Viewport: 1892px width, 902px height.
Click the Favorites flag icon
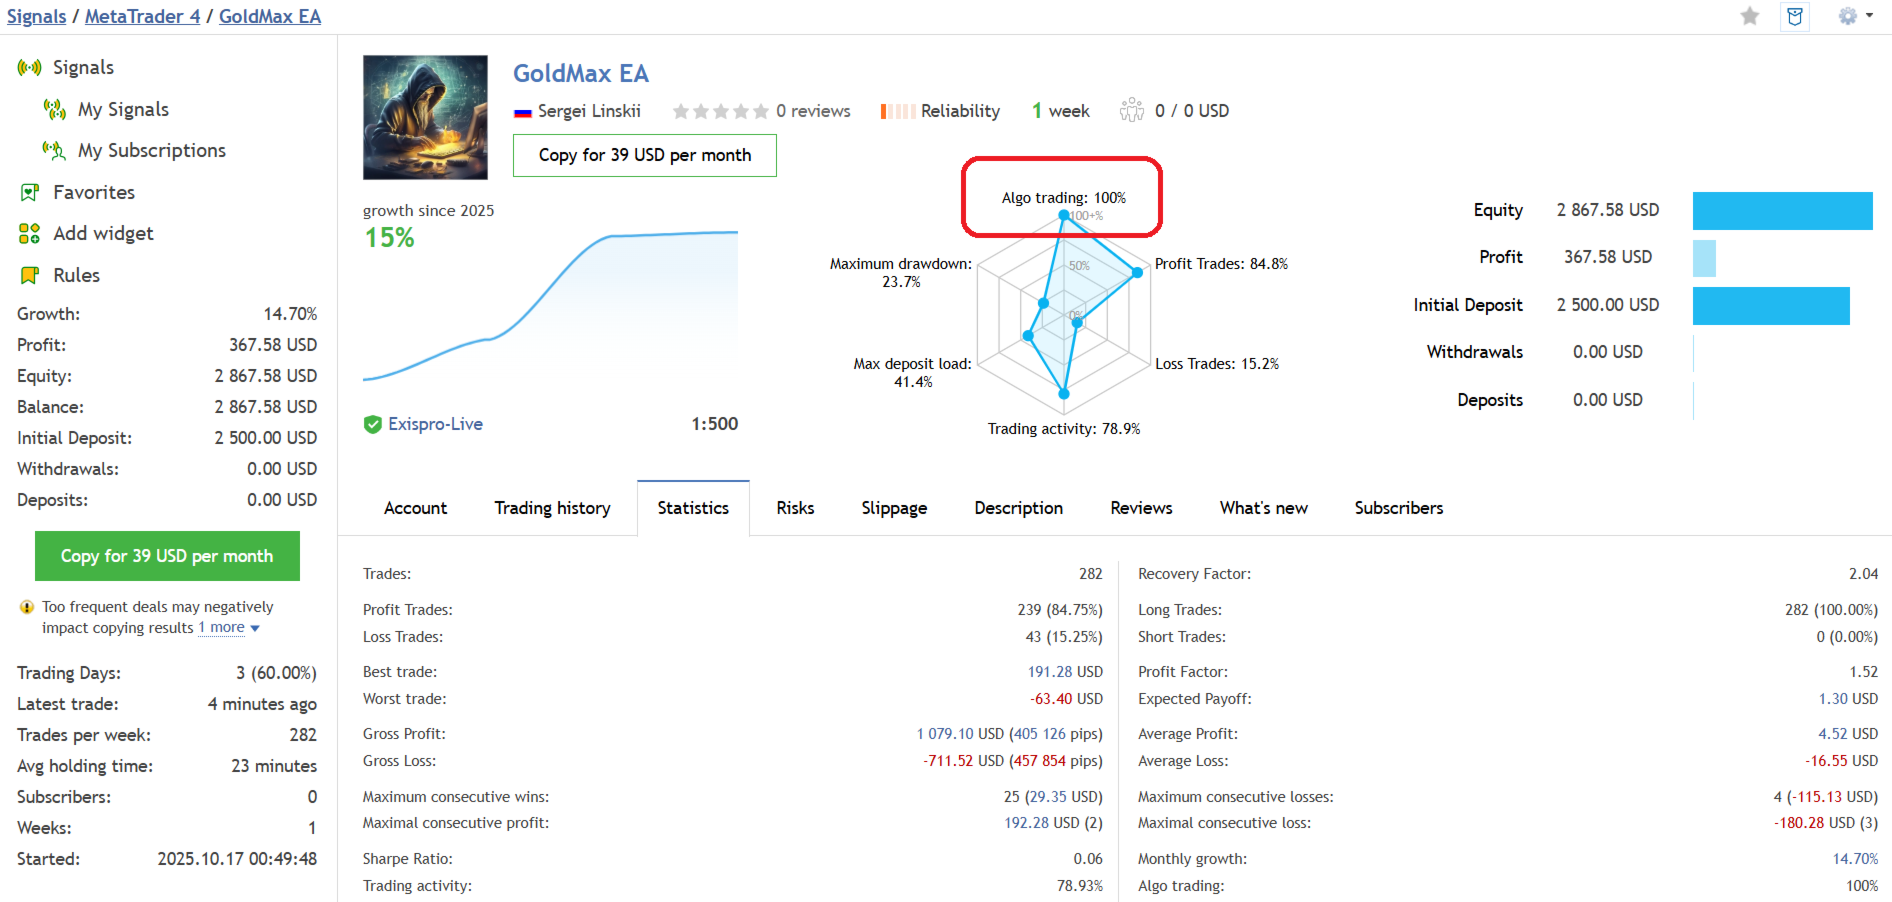coord(29,192)
